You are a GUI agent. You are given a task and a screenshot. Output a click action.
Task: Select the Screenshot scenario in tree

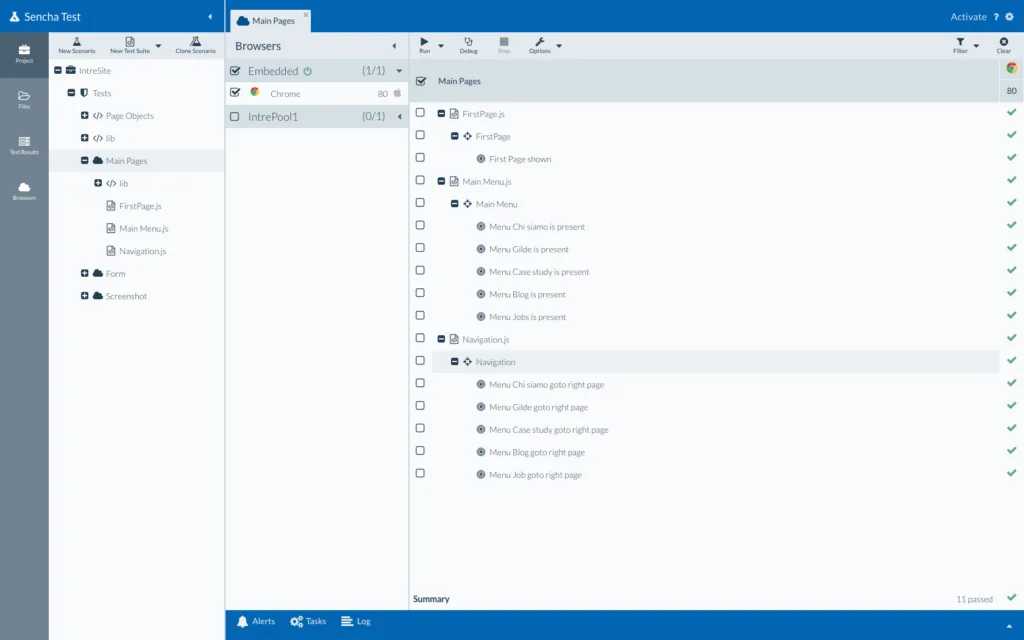[x=126, y=296]
